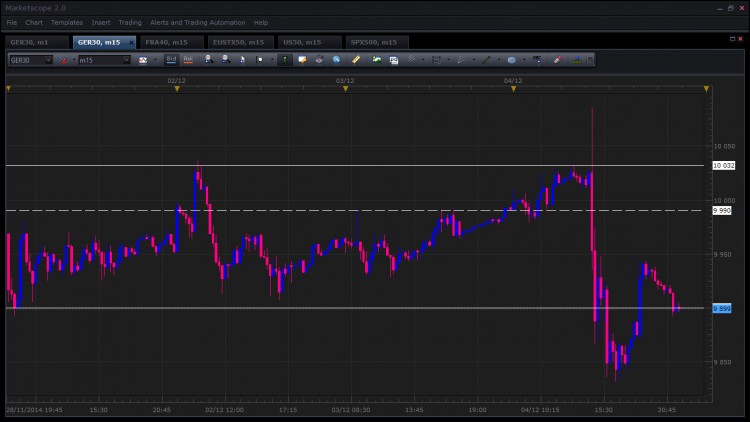Select the fan lines drawing tool
Image resolution: width=750 pixels, height=422 pixels.
click(461, 60)
